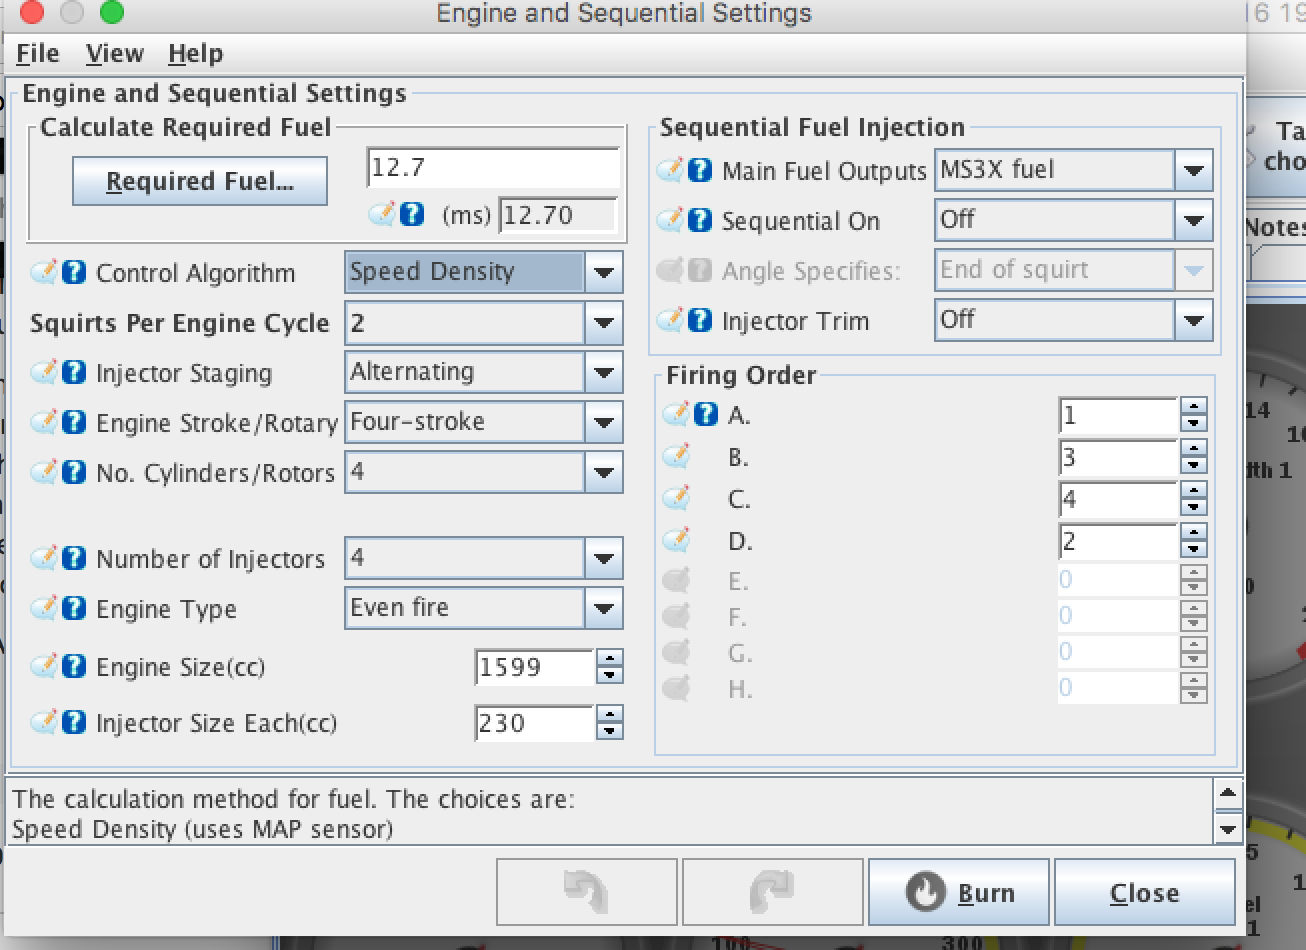The width and height of the screenshot is (1306, 950).
Task: Click the help icon for Number of Injectors
Action: coord(74,558)
